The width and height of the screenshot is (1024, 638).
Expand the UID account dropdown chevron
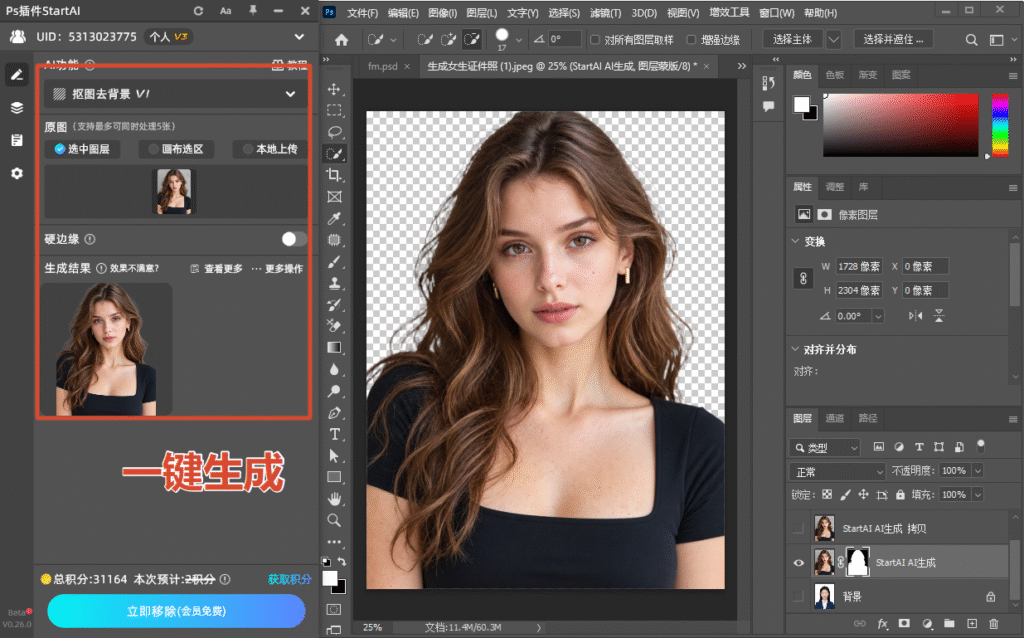pos(299,37)
